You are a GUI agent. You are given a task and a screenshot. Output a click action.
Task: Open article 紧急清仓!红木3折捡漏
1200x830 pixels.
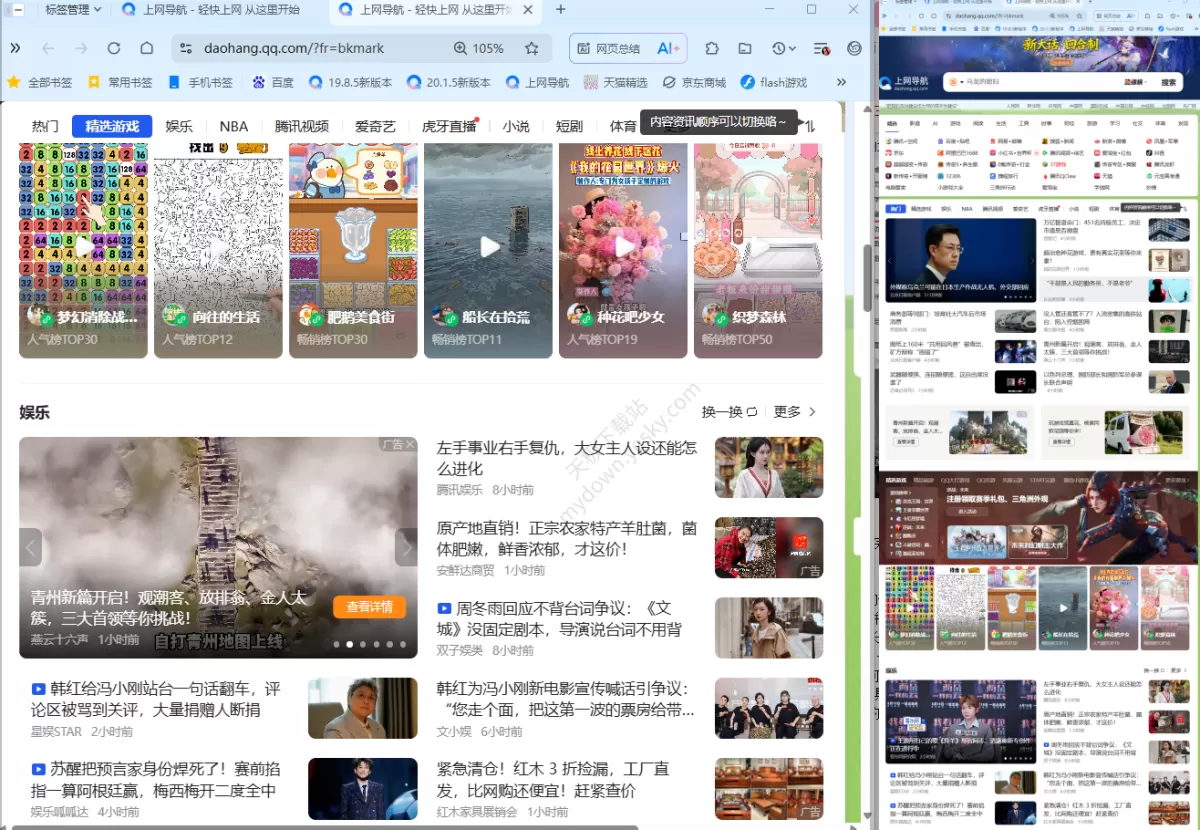[552, 779]
